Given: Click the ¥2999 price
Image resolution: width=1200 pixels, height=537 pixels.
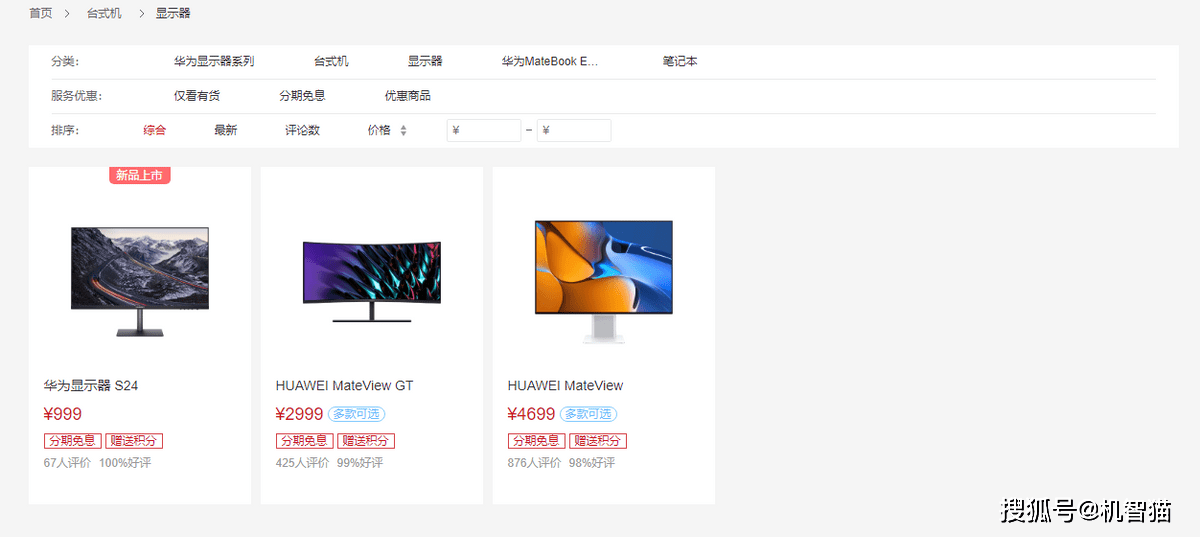Looking at the screenshot, I should [299, 414].
